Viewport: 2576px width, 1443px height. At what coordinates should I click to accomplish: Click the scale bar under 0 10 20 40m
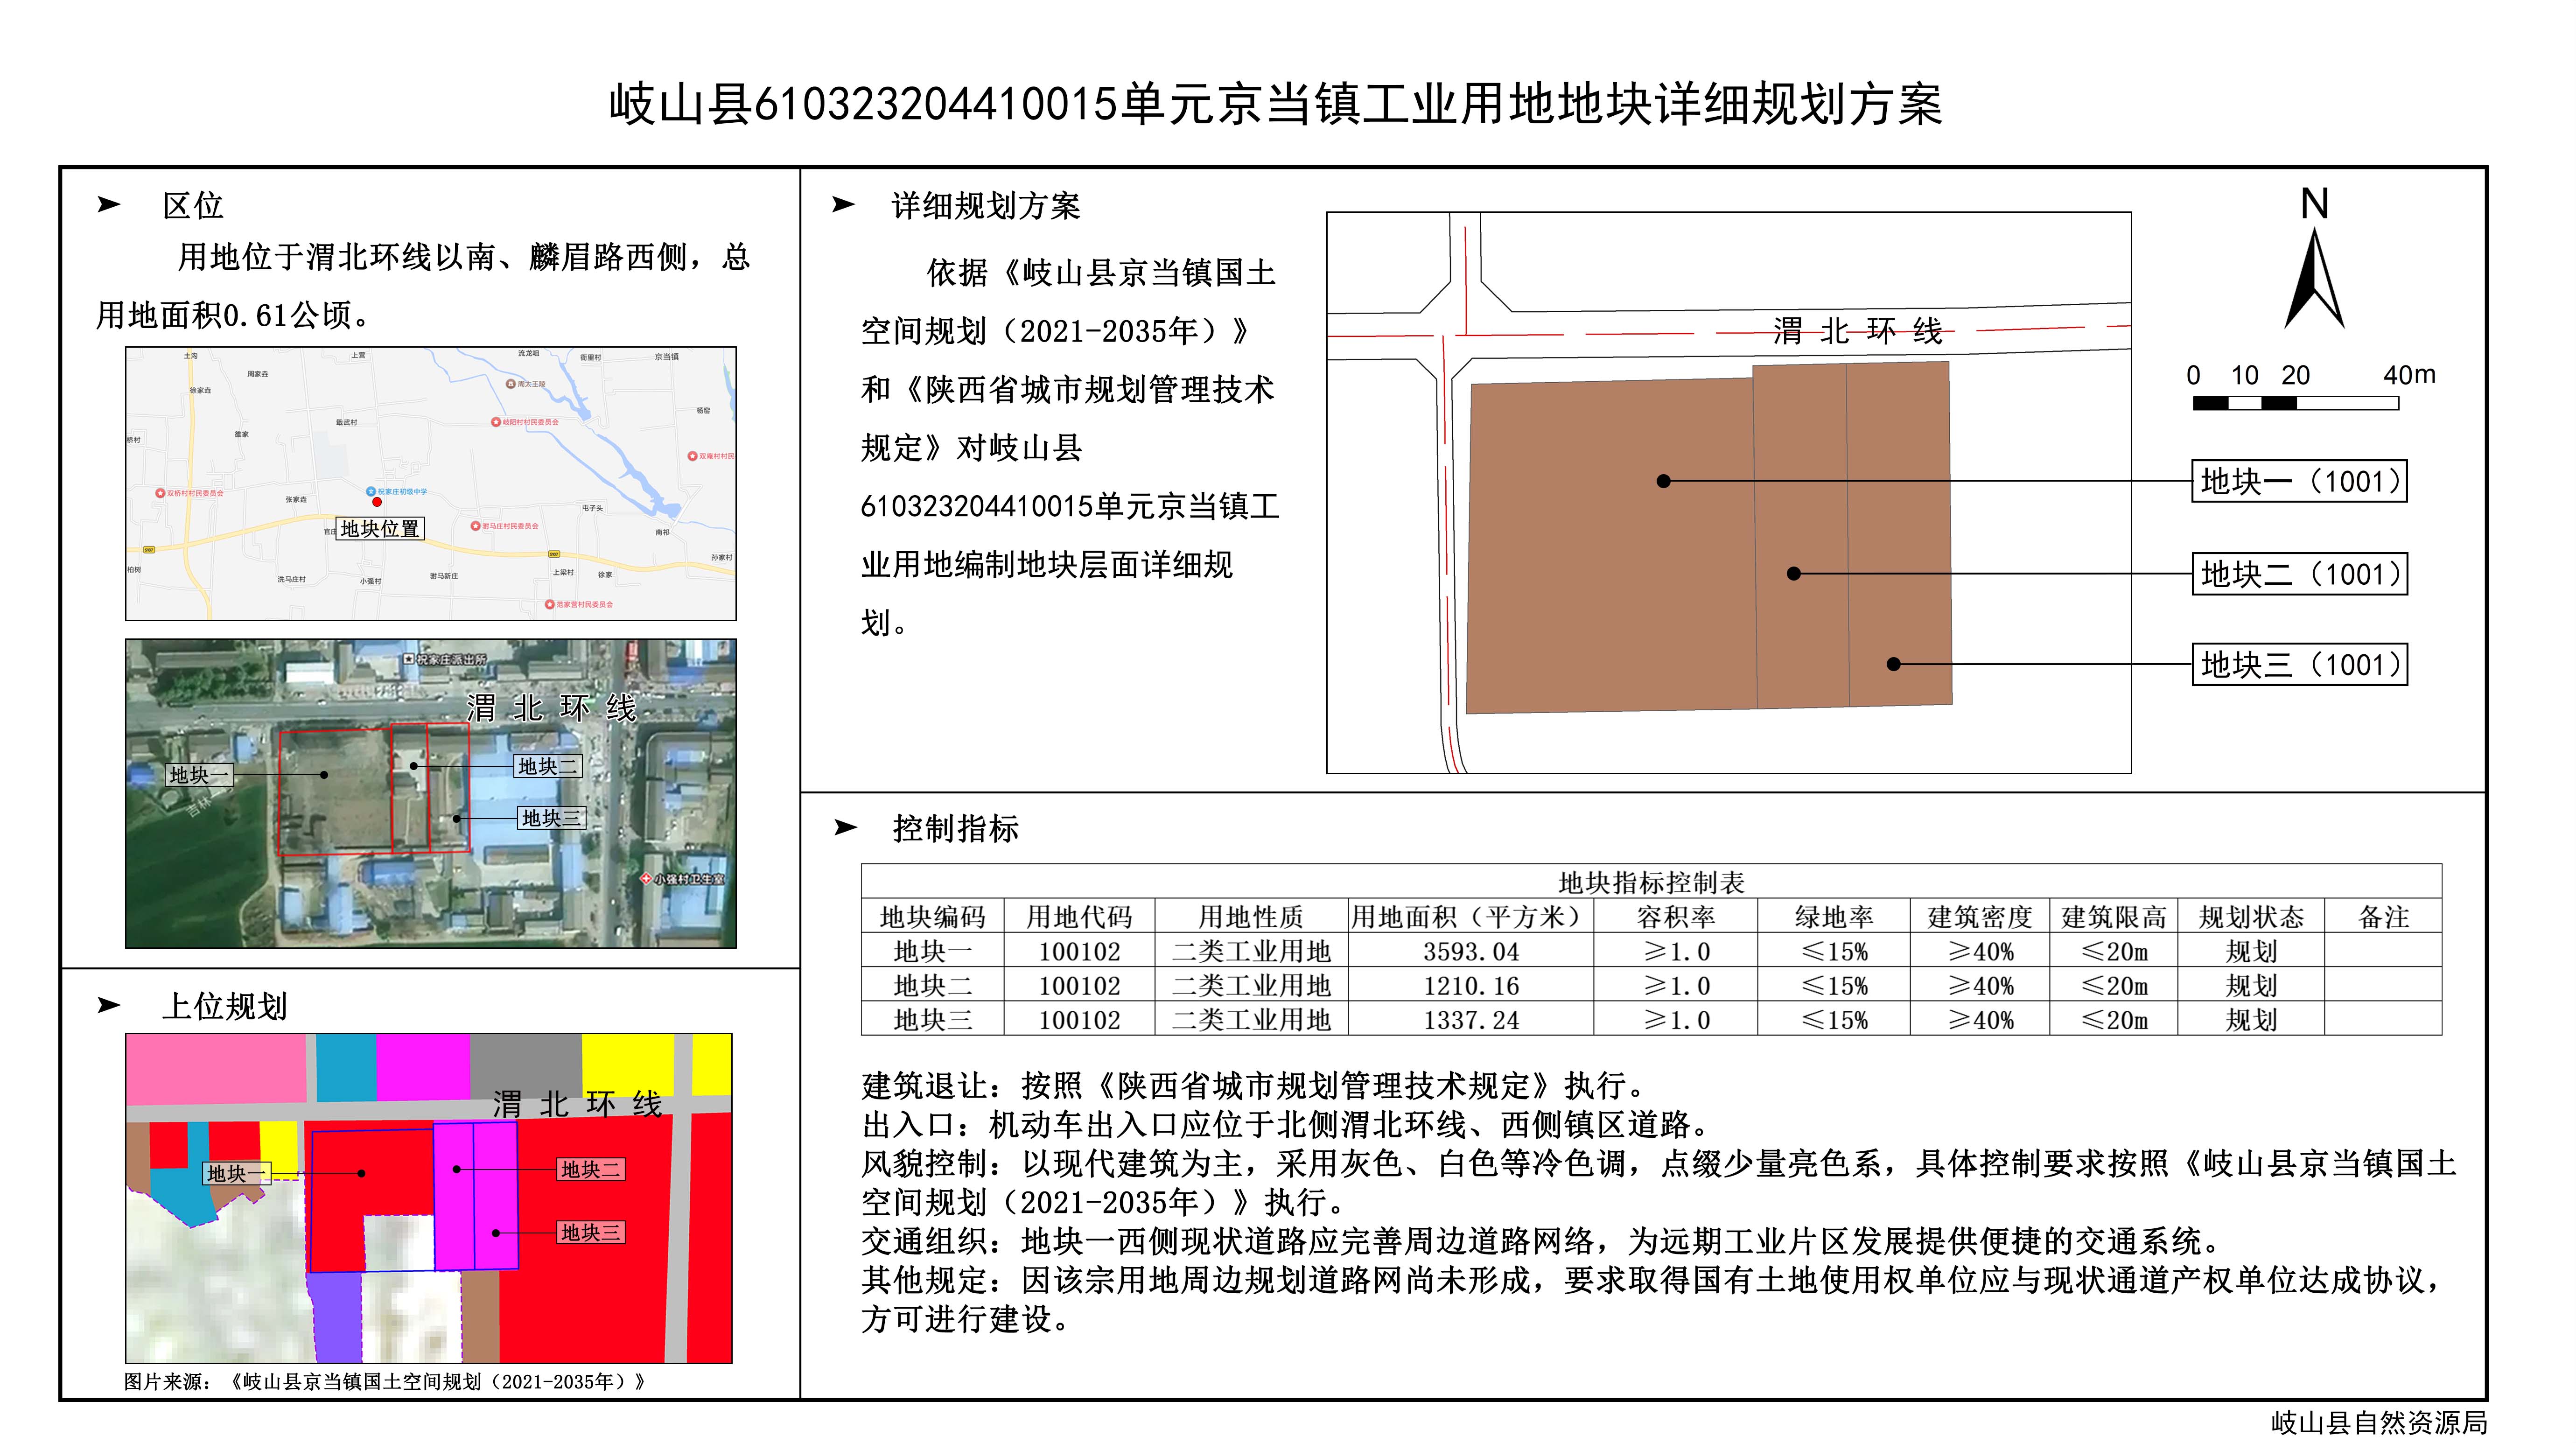[2295, 403]
